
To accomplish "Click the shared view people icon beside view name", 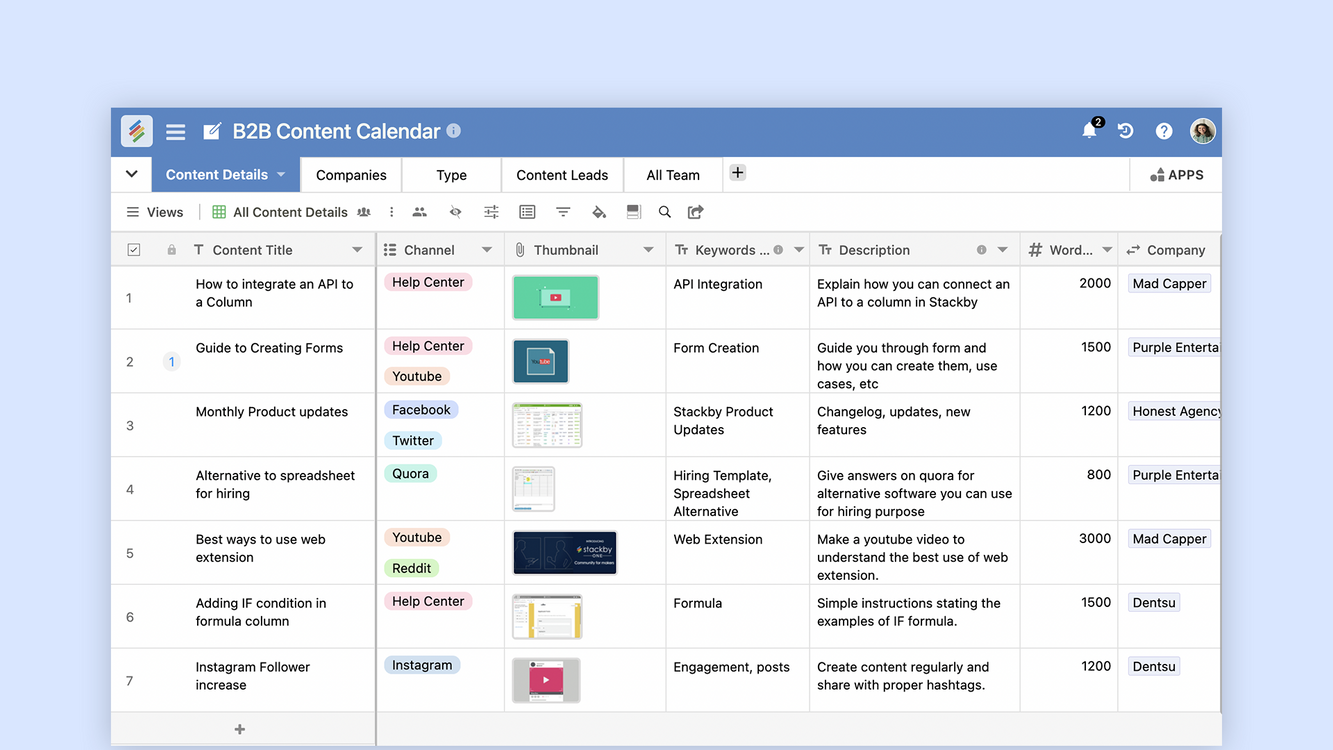I will click(x=364, y=212).
